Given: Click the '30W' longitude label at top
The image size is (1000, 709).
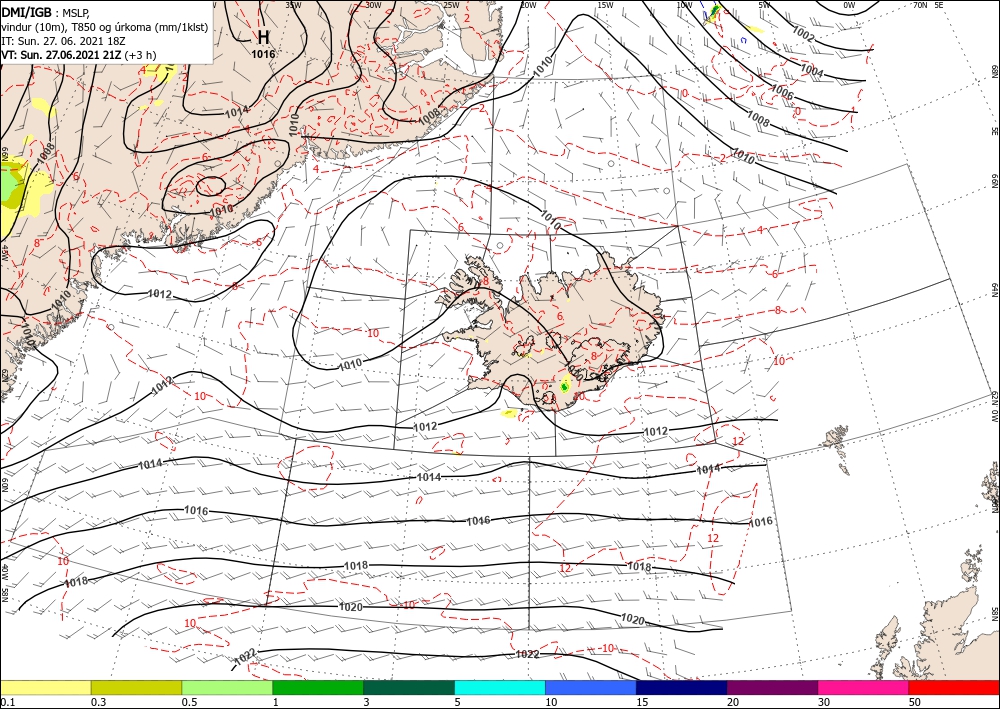Looking at the screenshot, I should pos(373,5).
